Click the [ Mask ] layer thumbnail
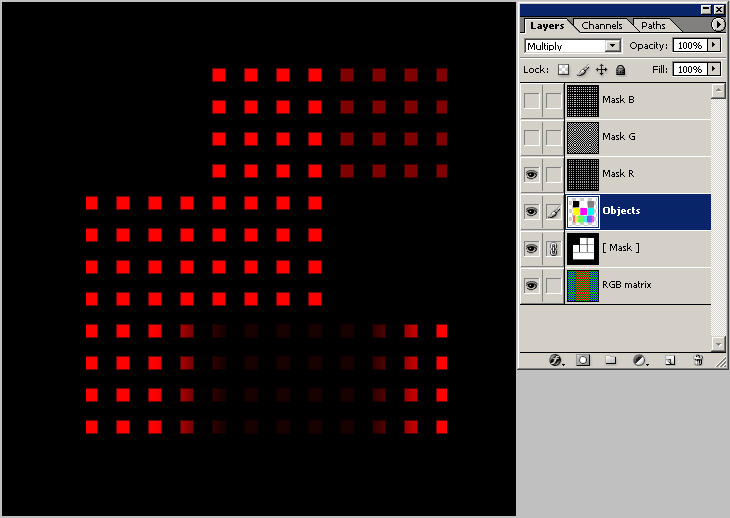 tap(583, 249)
